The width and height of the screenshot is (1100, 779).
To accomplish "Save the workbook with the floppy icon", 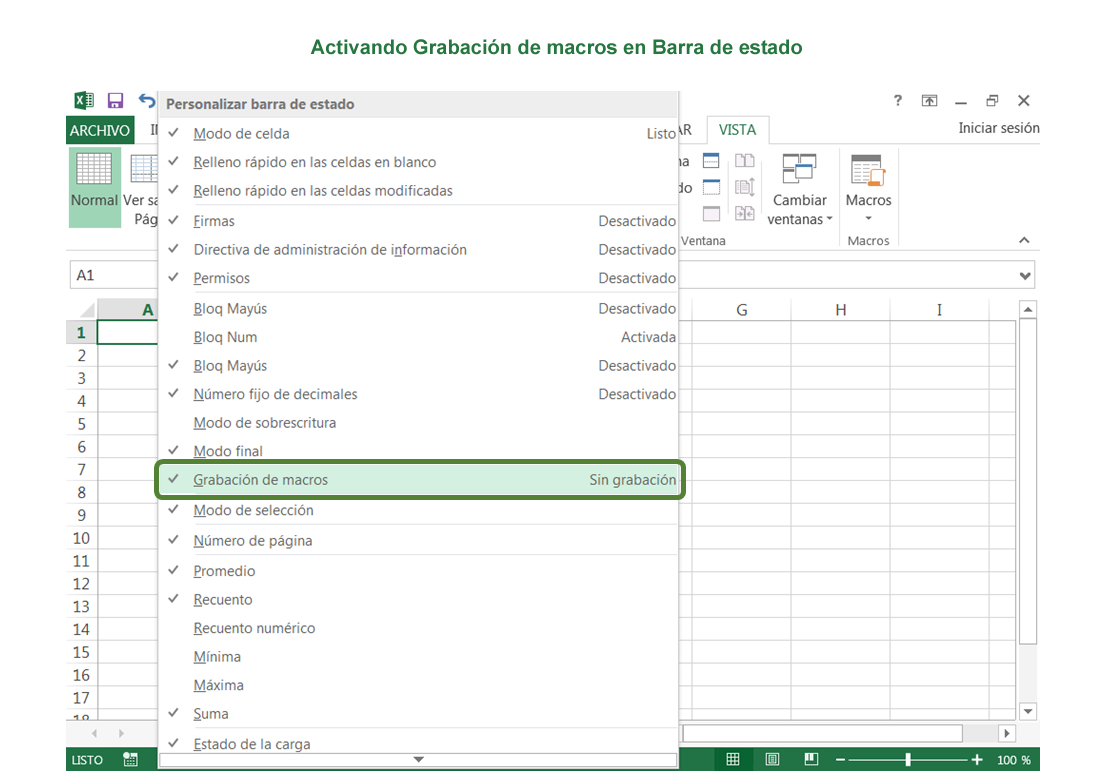I will coord(115,100).
